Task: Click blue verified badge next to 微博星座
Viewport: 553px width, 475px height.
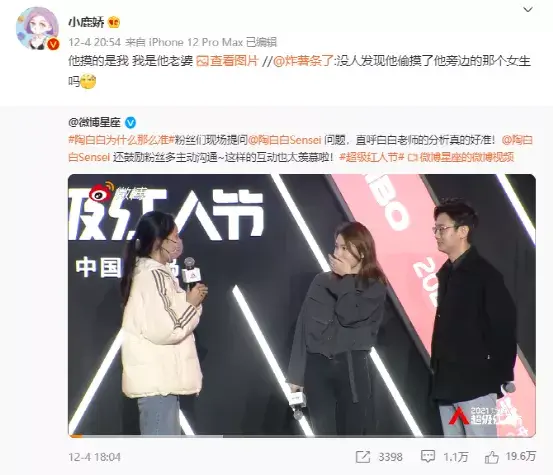Action: (130, 123)
